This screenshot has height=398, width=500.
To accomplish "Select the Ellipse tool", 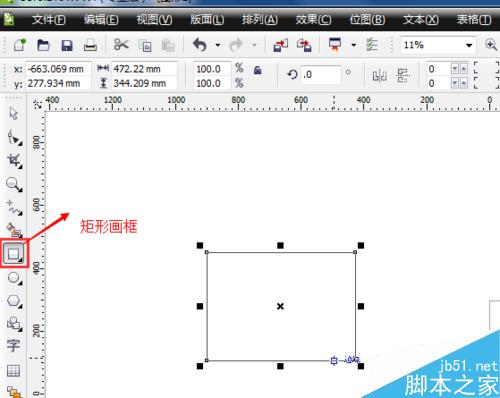I will click(x=14, y=278).
